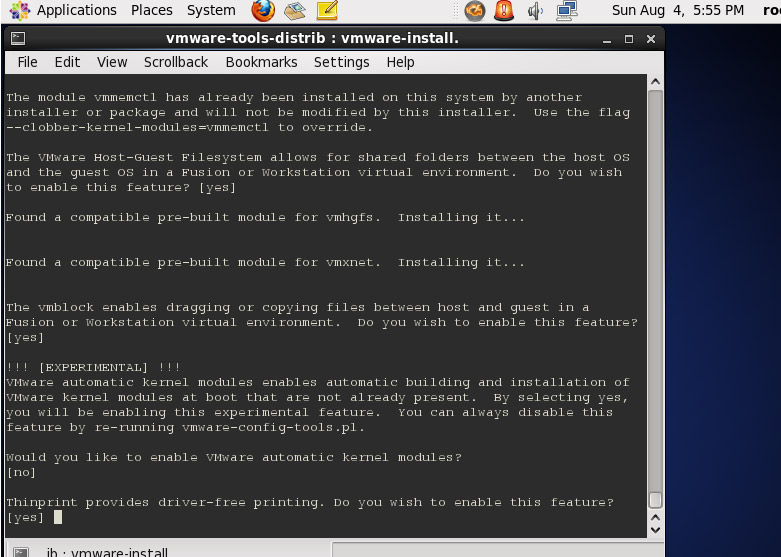Open the notes pencil icon in panel
Viewport: 781px width, 557px height.
point(327,10)
